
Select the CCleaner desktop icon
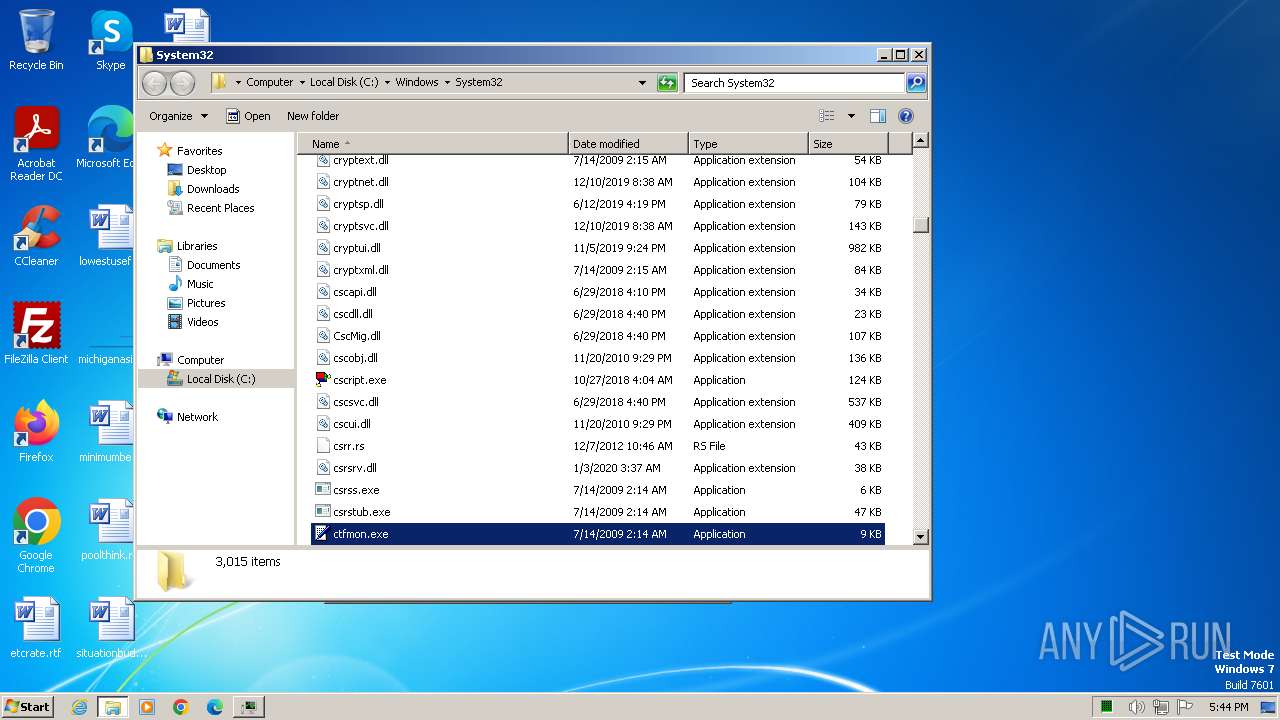pyautogui.click(x=36, y=236)
